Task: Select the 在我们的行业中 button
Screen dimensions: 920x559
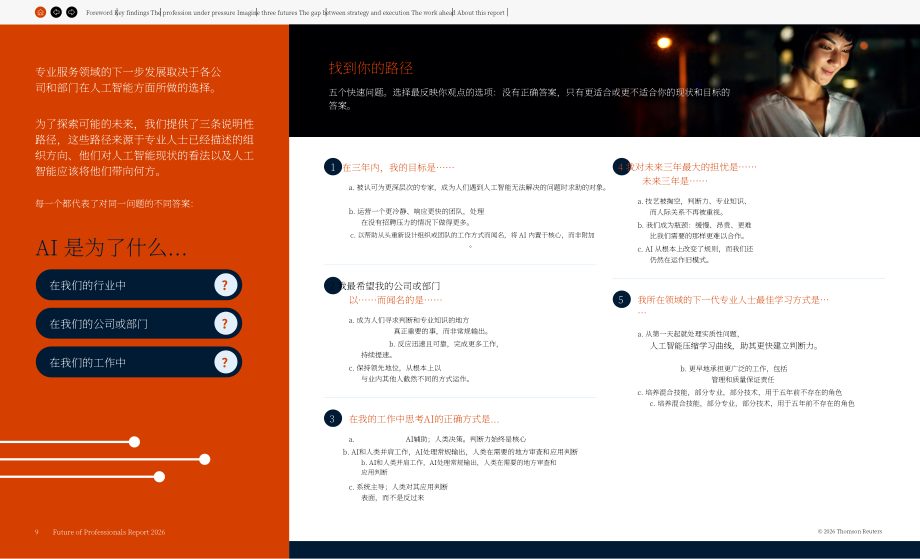Action: pos(138,285)
